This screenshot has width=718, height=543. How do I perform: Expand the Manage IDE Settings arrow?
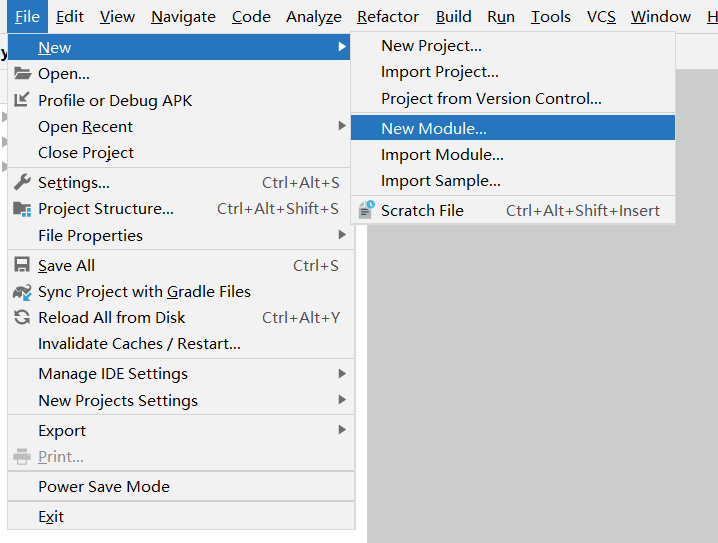click(342, 374)
